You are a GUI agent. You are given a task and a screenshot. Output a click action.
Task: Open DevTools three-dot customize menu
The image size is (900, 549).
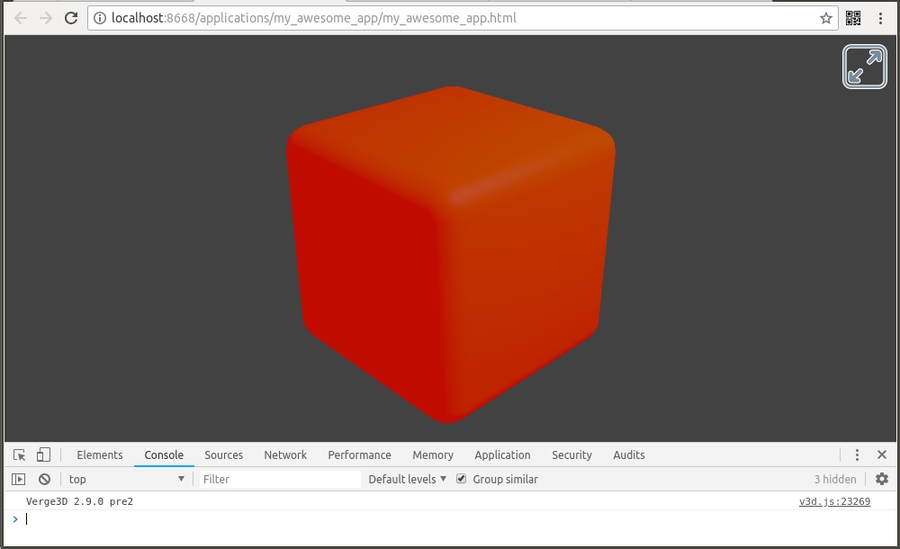pyautogui.click(x=857, y=455)
